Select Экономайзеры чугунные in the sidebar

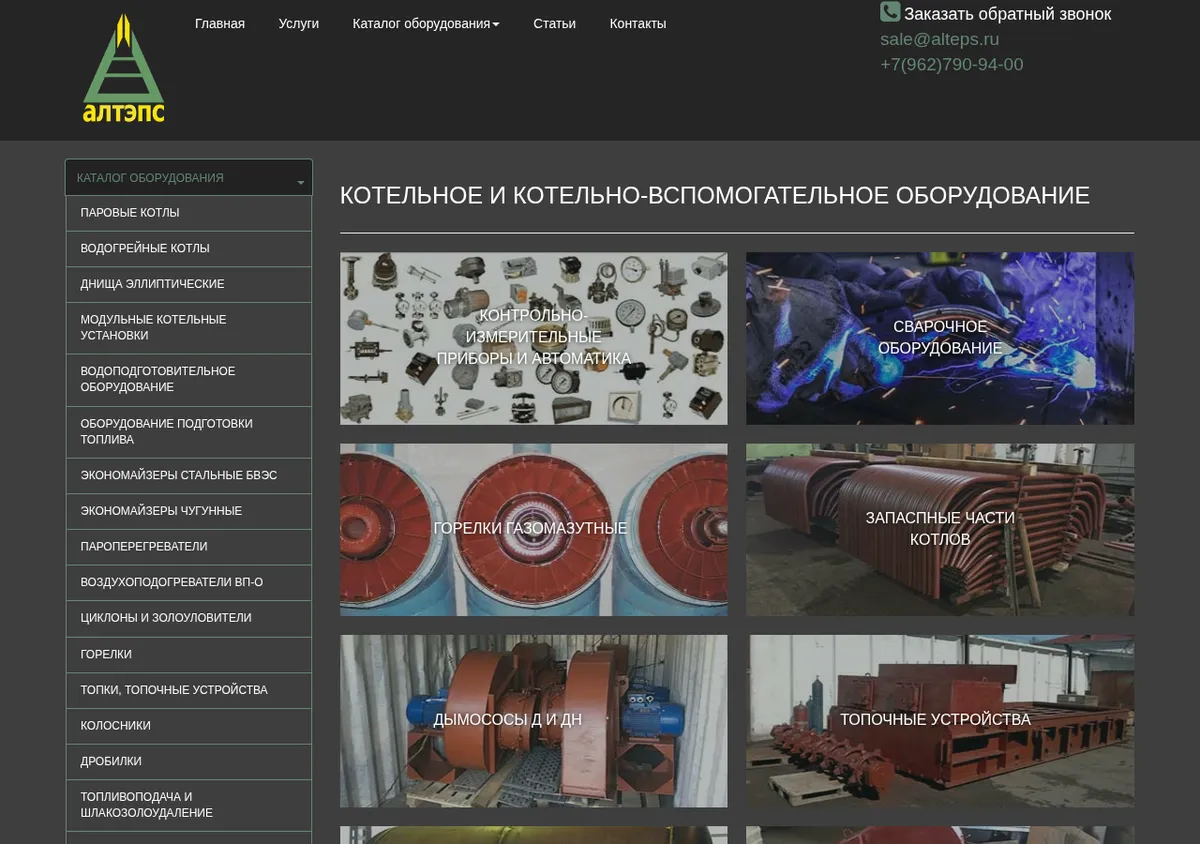189,511
